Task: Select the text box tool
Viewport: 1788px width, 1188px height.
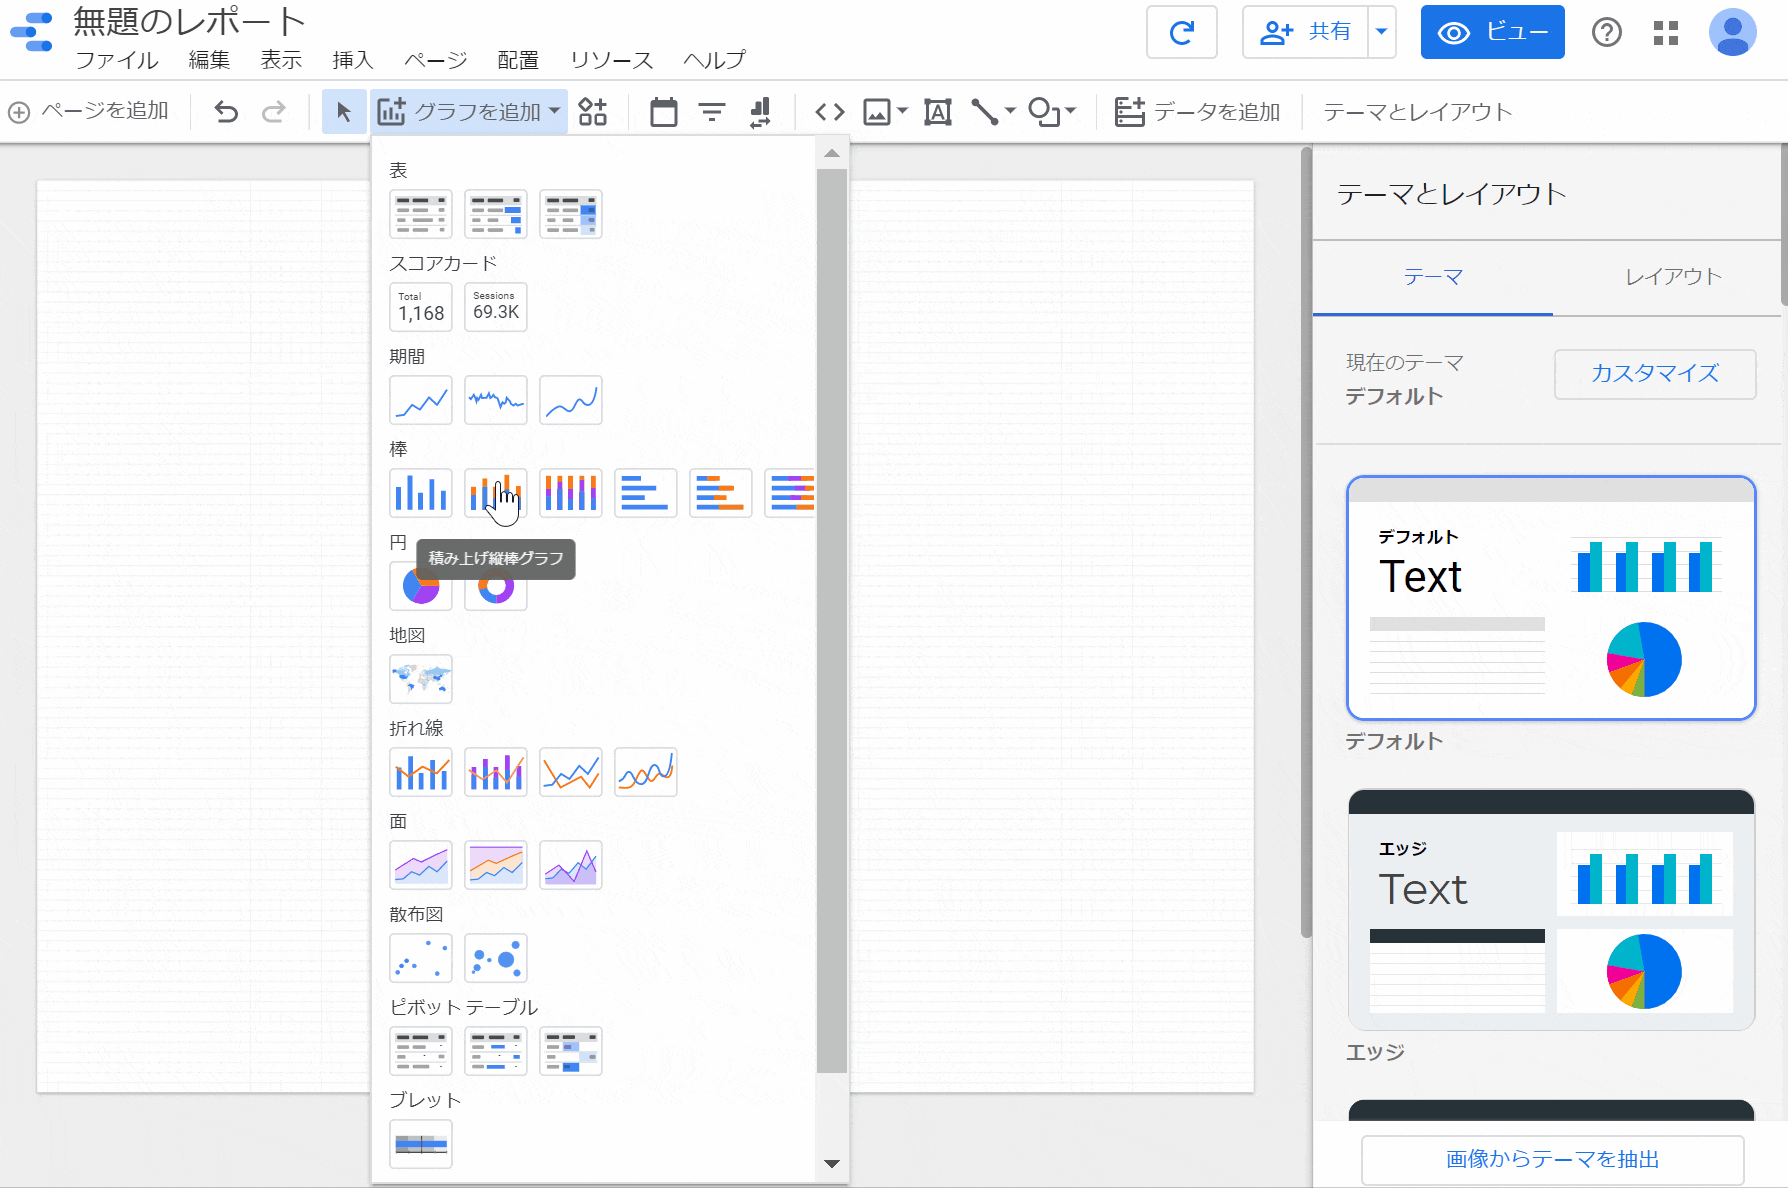Action: coord(937,112)
